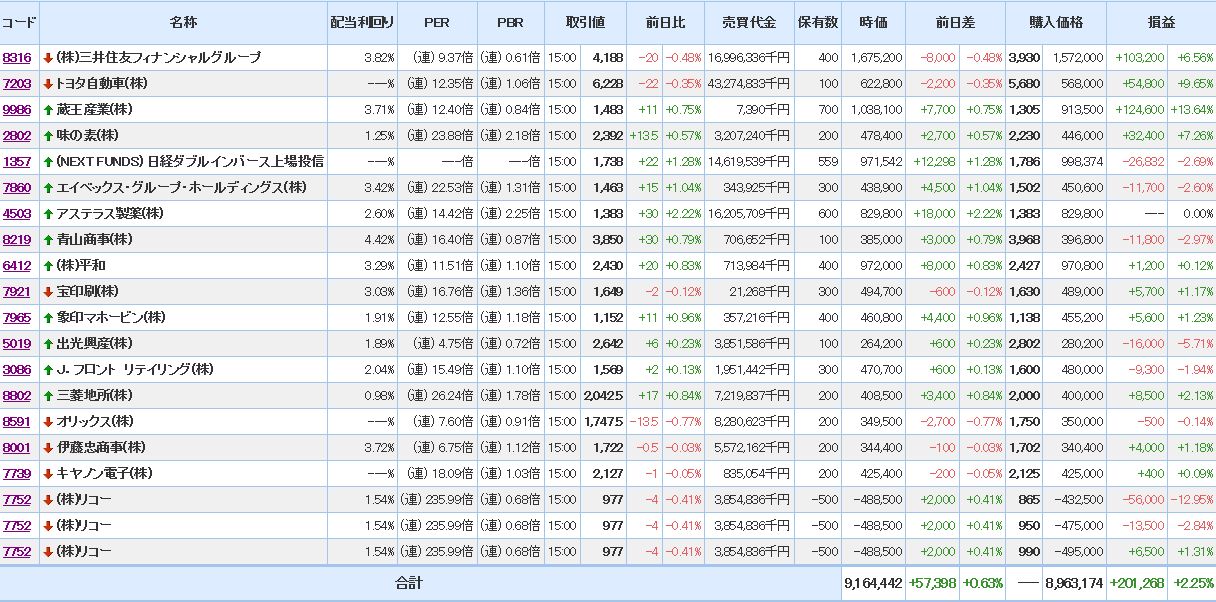Click the green arrow beside 出光興産
This screenshot has width=1216, height=602.
[x=48, y=344]
